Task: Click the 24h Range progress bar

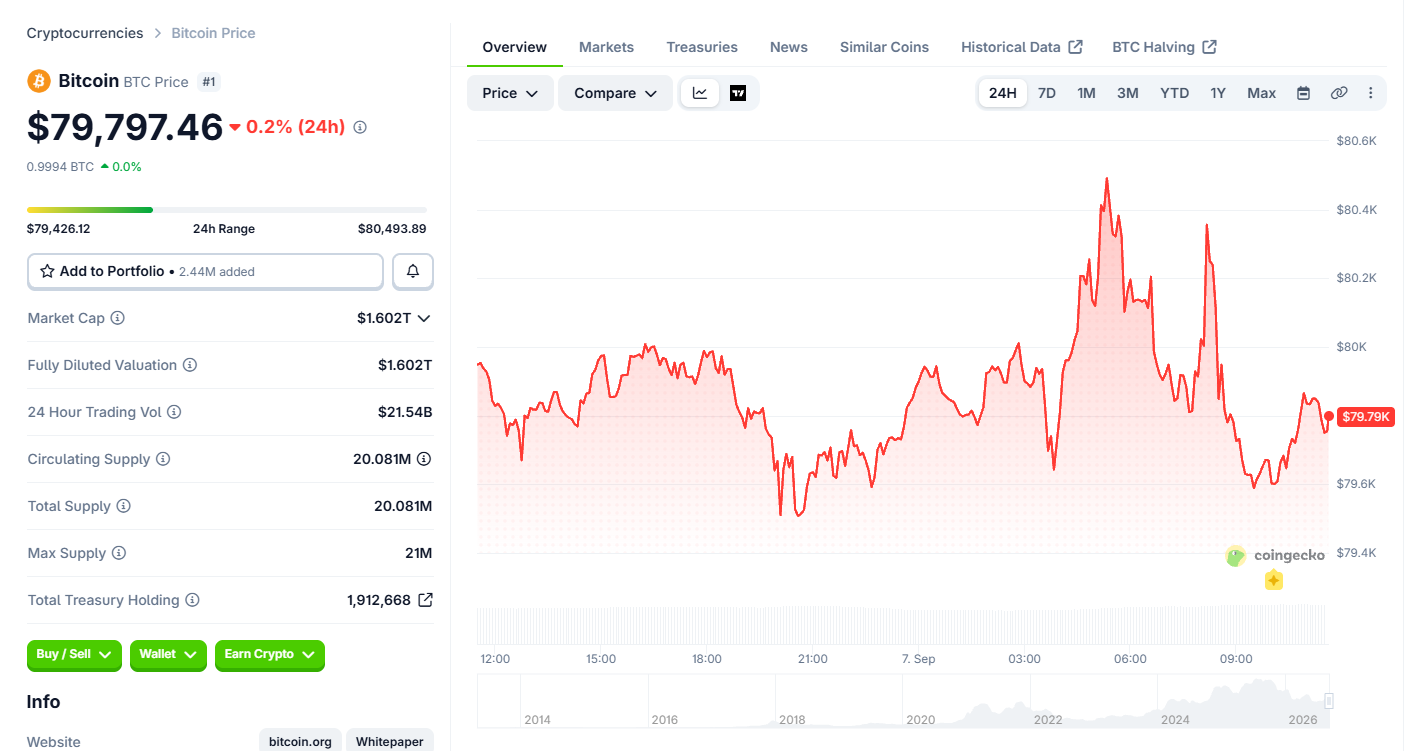Action: (227, 210)
